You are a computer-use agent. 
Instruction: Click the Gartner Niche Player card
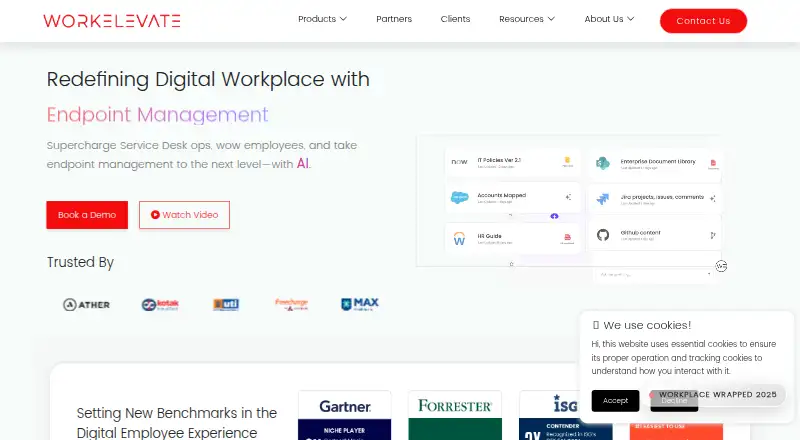click(x=345, y=415)
